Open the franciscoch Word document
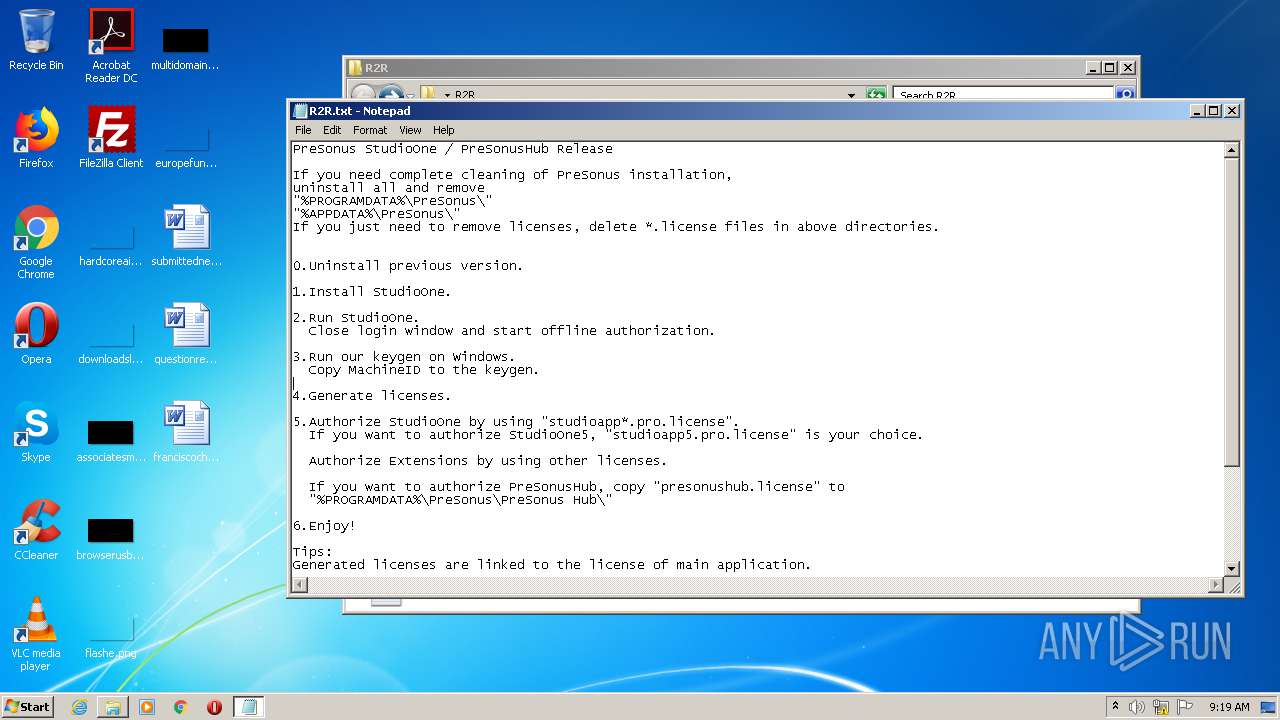The width and height of the screenshot is (1280, 720). 186,432
